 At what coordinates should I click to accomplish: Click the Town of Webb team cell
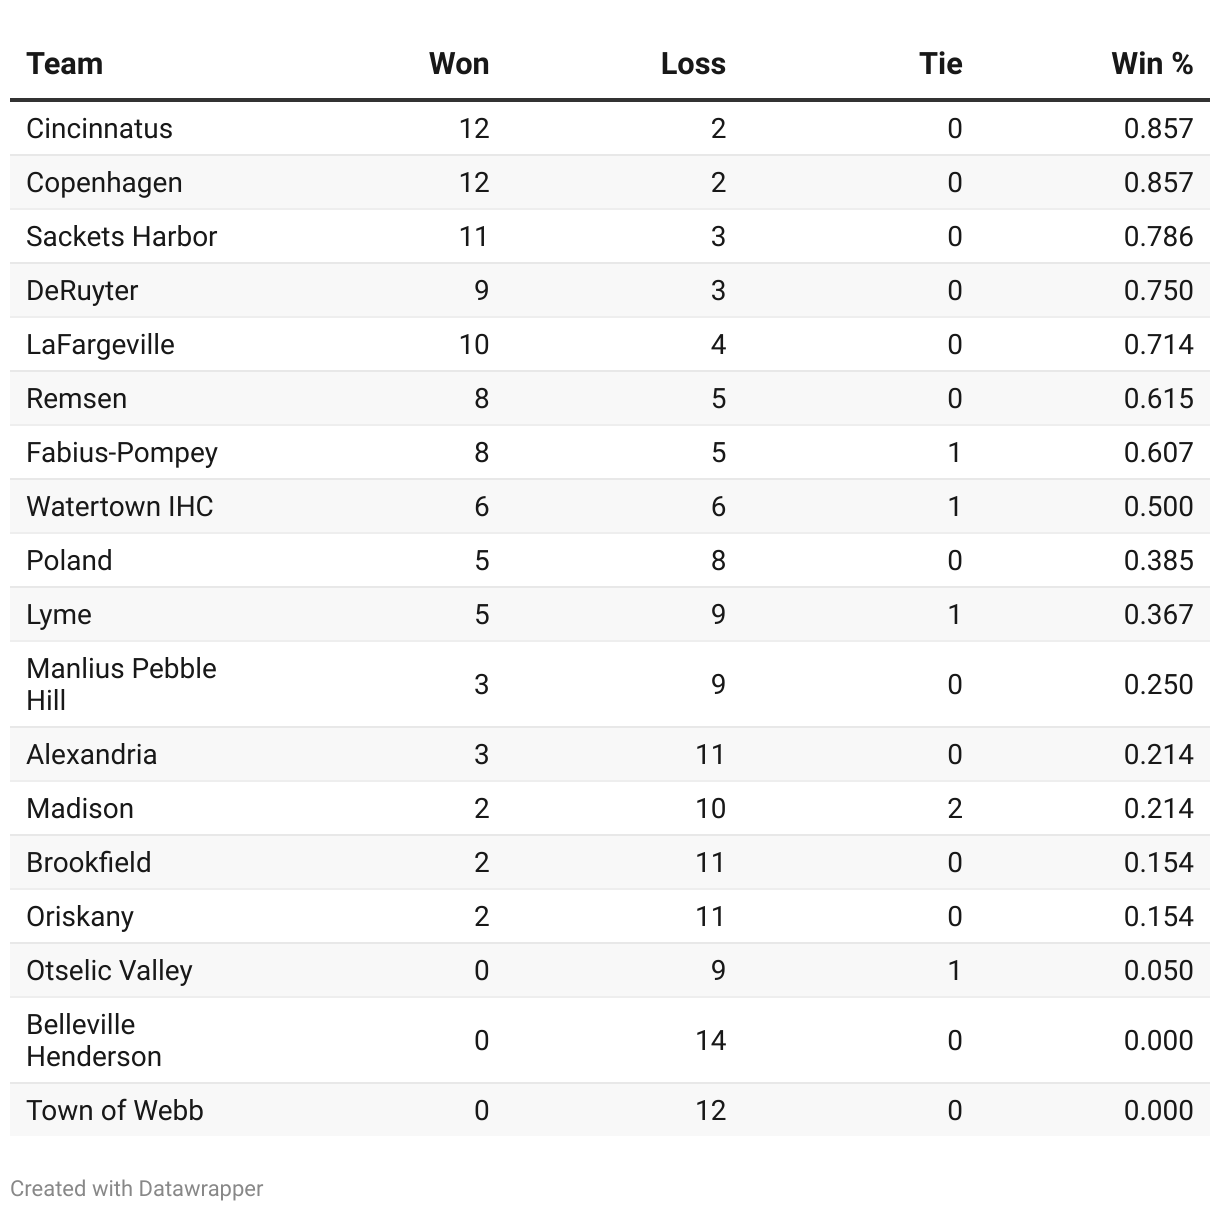(x=114, y=1111)
